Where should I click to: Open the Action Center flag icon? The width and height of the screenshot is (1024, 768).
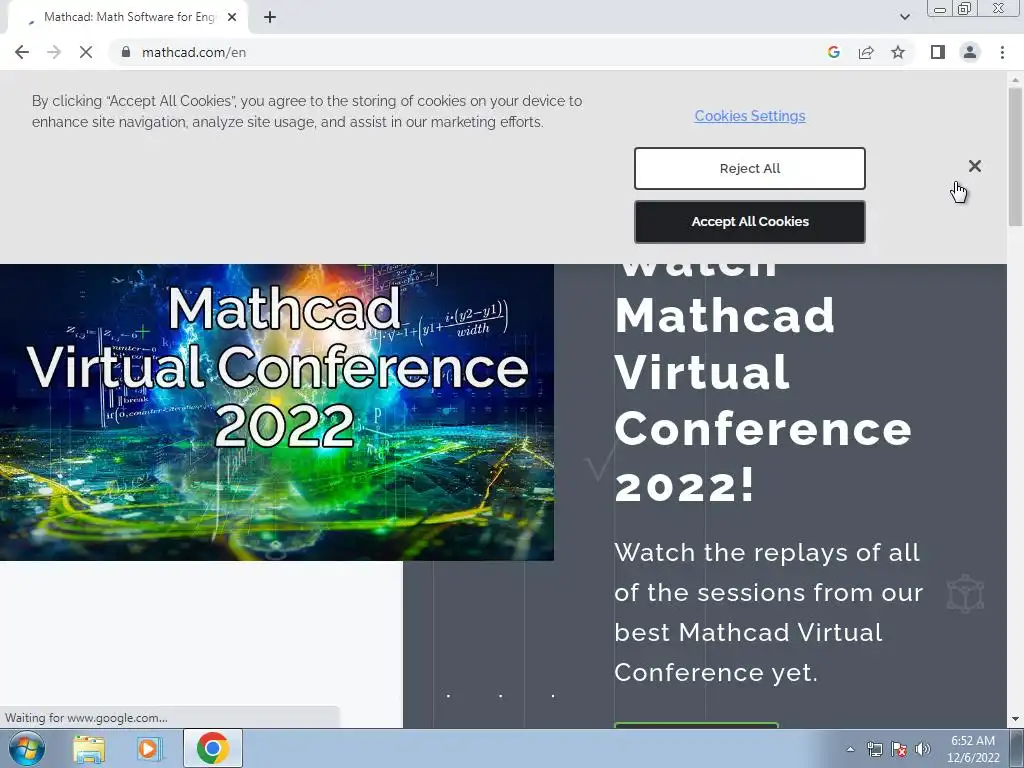coord(899,749)
